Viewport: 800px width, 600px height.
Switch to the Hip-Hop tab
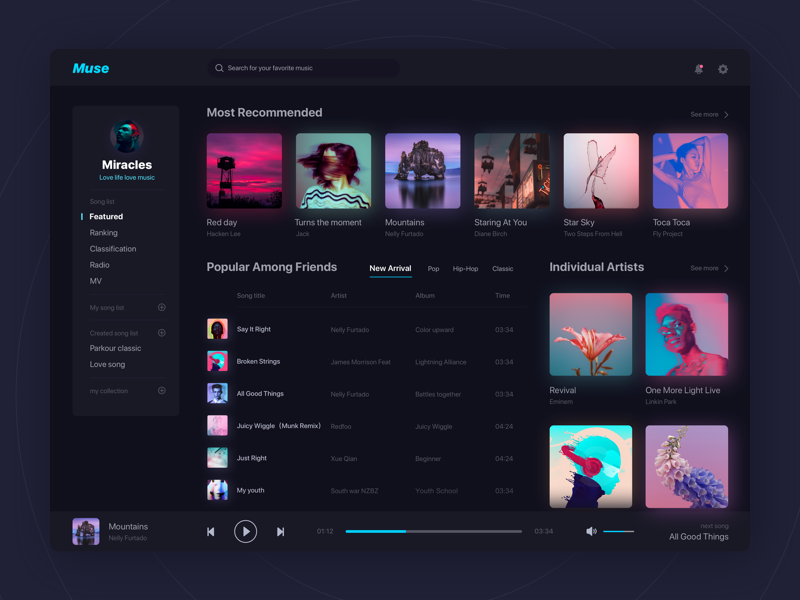(465, 269)
